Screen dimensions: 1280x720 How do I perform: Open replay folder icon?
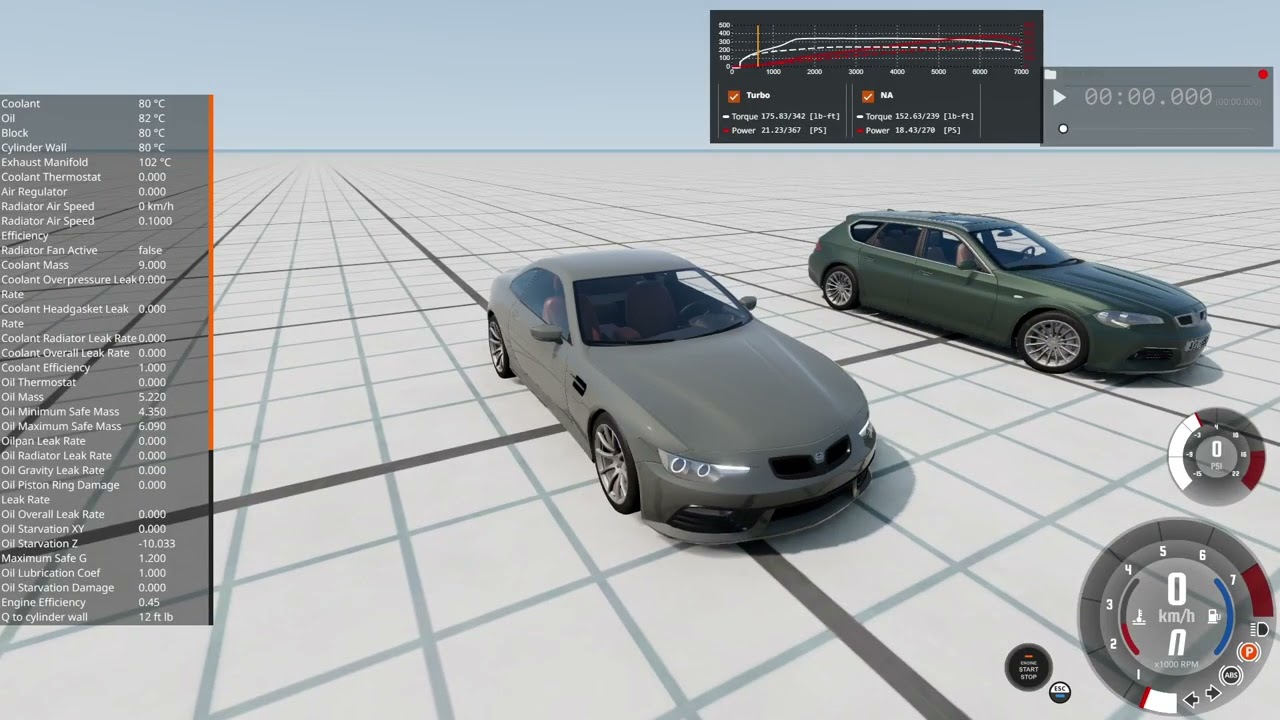1050,75
